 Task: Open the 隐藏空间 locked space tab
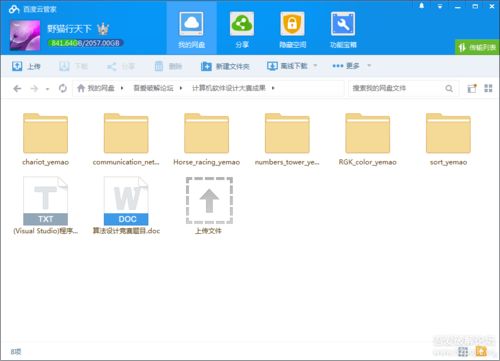292,30
